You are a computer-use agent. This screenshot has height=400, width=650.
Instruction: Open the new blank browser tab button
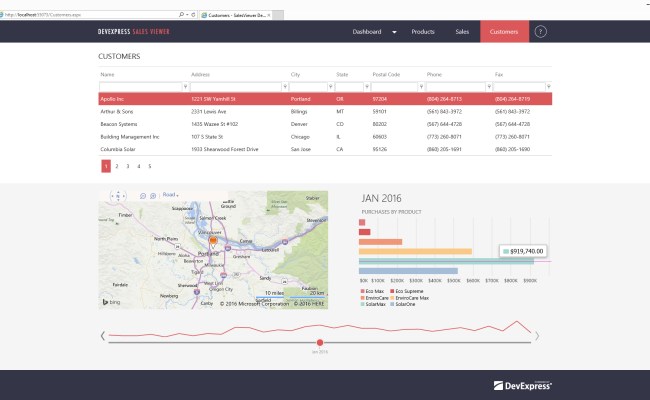pyautogui.click(x=278, y=15)
